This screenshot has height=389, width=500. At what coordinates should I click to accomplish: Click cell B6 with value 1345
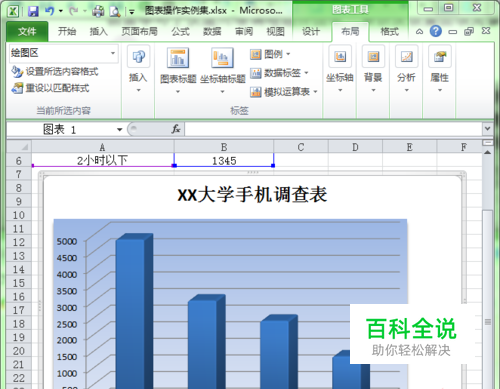tap(224, 160)
